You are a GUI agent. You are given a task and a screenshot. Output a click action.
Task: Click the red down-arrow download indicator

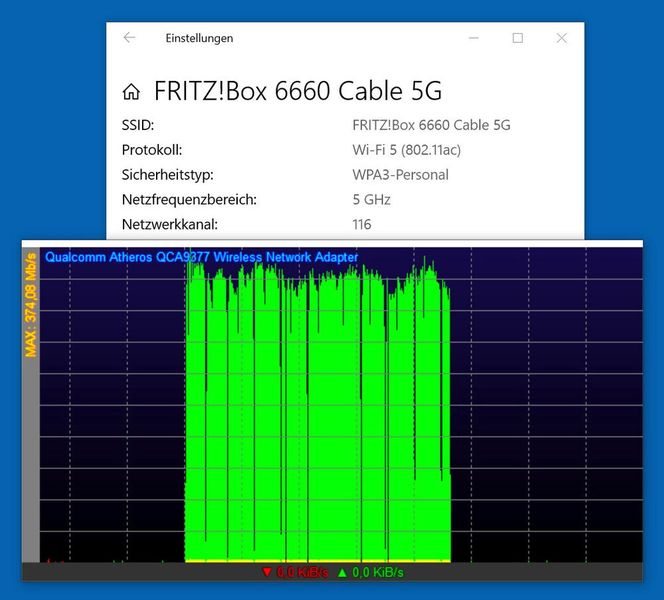(x=267, y=572)
